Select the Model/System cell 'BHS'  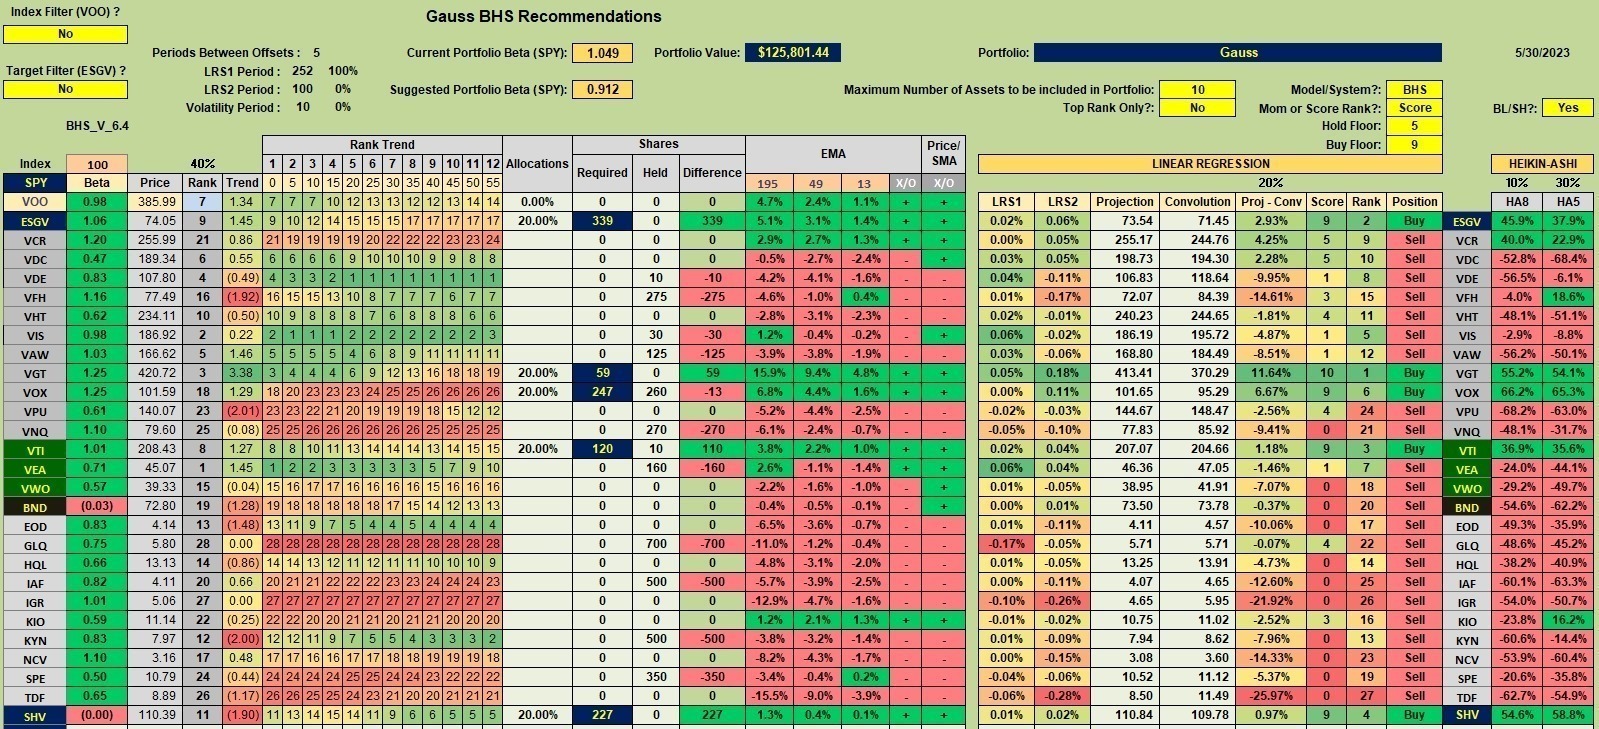[x=1415, y=89]
